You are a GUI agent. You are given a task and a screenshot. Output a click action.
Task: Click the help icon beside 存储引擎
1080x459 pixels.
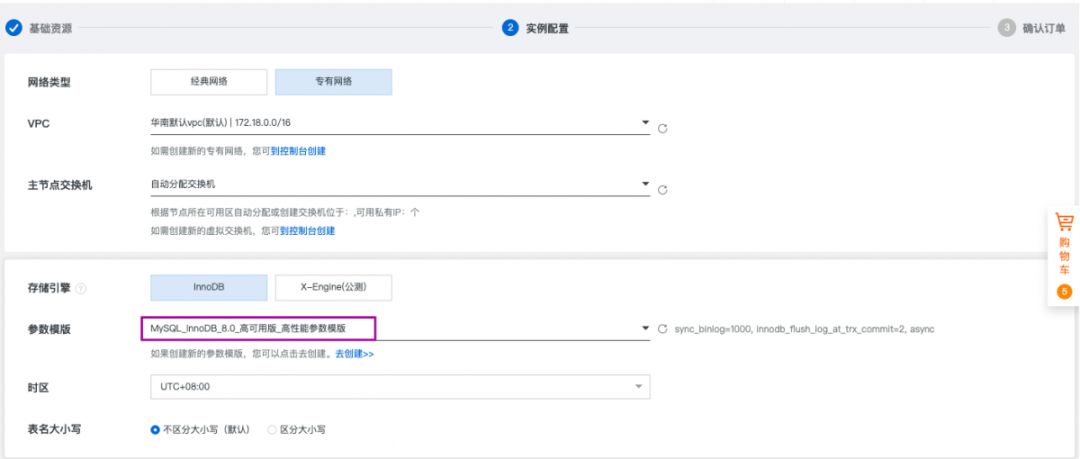[x=80, y=289]
